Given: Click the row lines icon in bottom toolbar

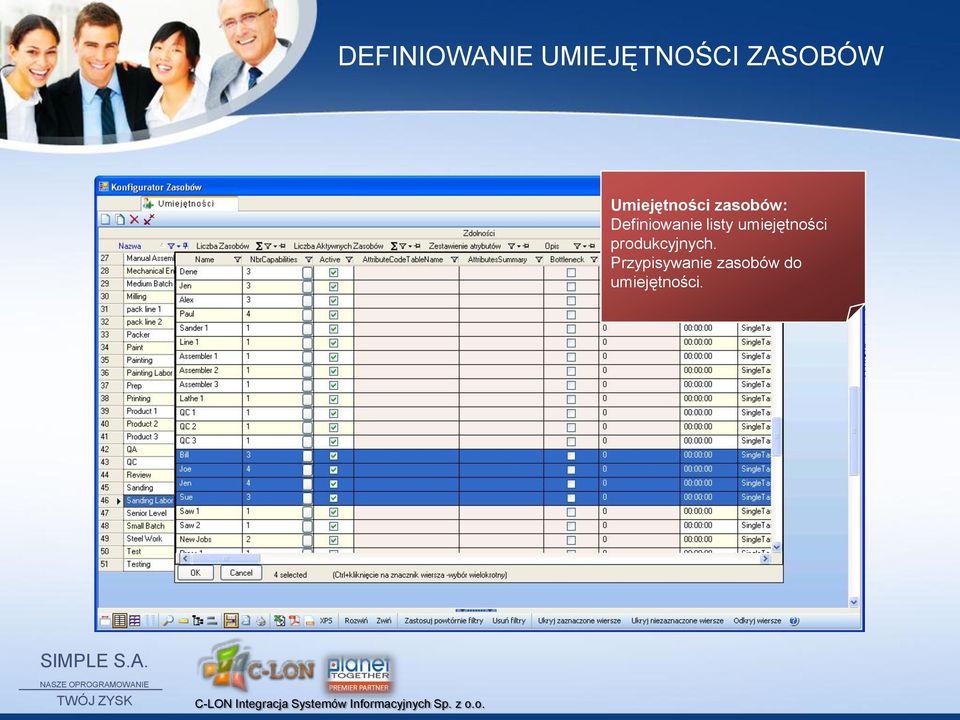Looking at the screenshot, I should 212,621.
